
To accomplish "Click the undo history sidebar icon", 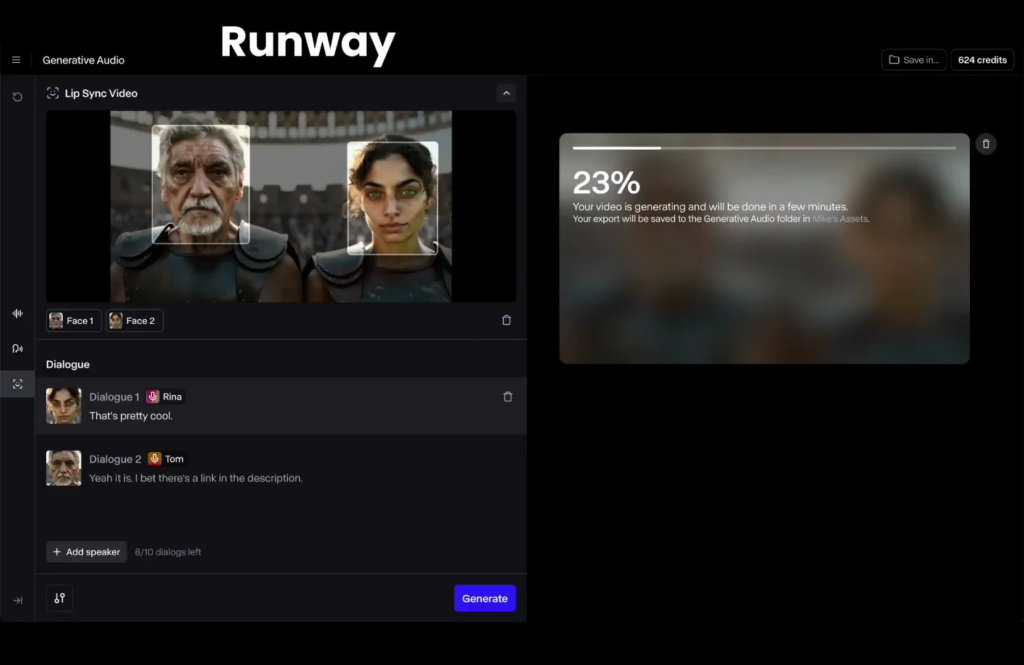I will (17, 97).
